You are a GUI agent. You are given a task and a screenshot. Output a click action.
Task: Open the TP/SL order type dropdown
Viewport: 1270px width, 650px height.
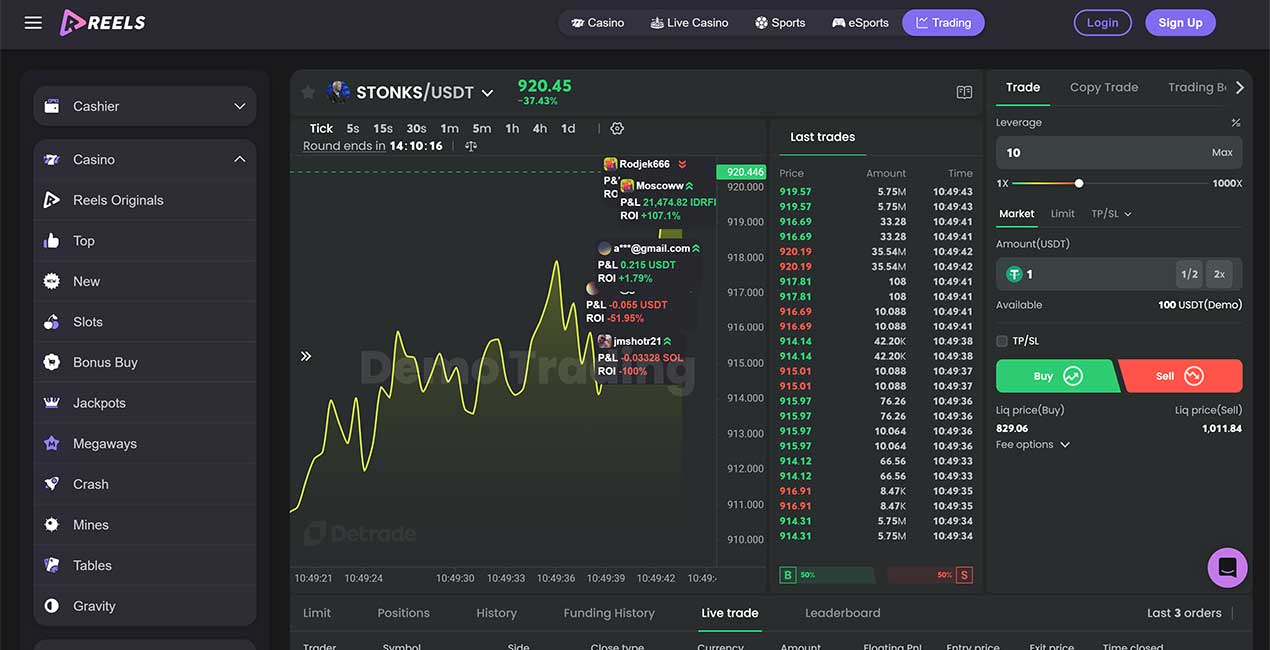pyautogui.click(x=1111, y=214)
